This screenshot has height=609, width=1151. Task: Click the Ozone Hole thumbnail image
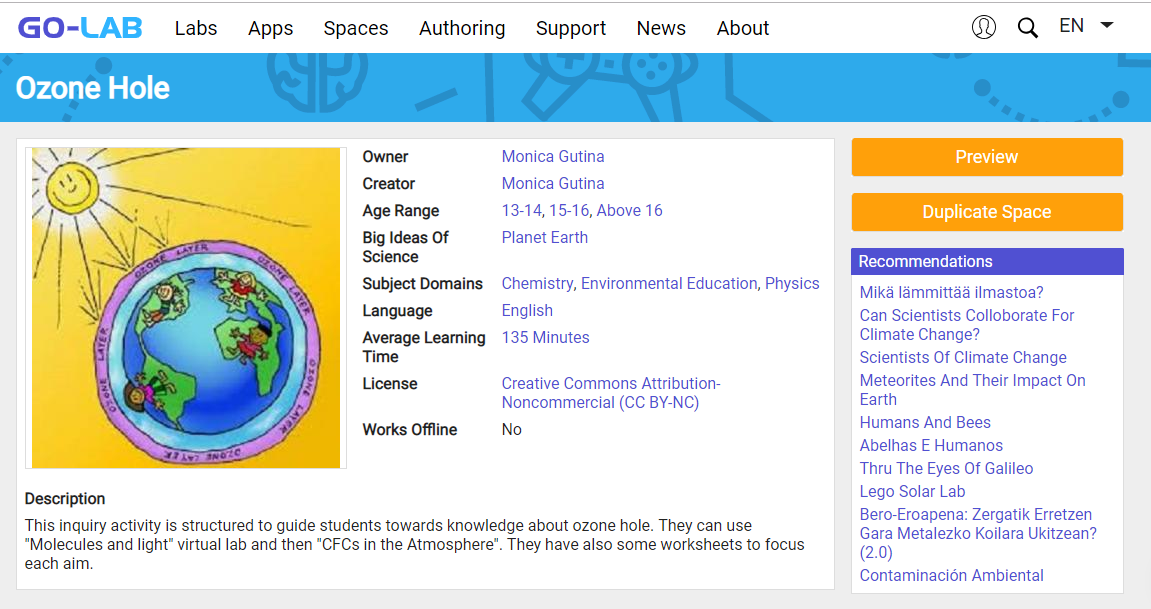tap(186, 307)
